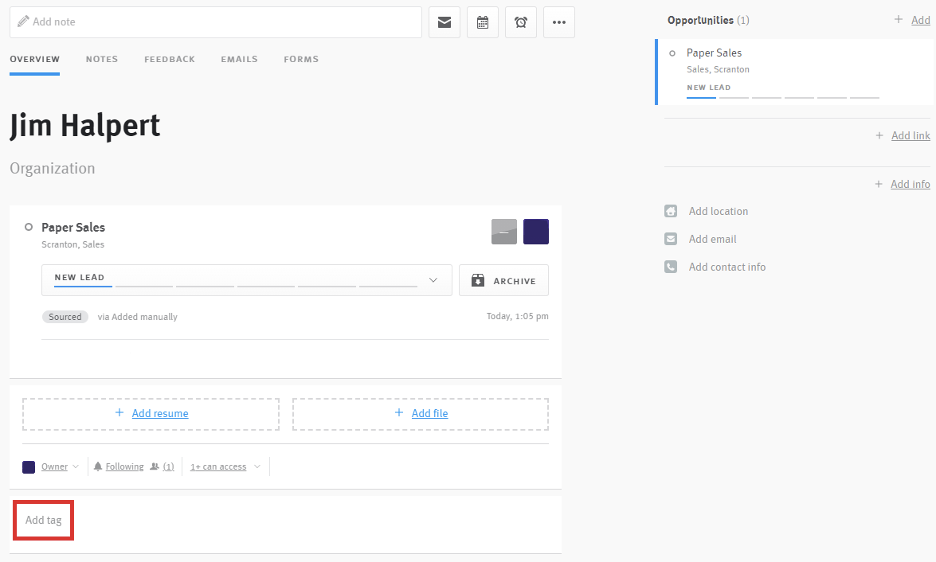The image size is (936, 562).
Task: Click the pencil icon in Add note
Action: pyautogui.click(x=23, y=22)
